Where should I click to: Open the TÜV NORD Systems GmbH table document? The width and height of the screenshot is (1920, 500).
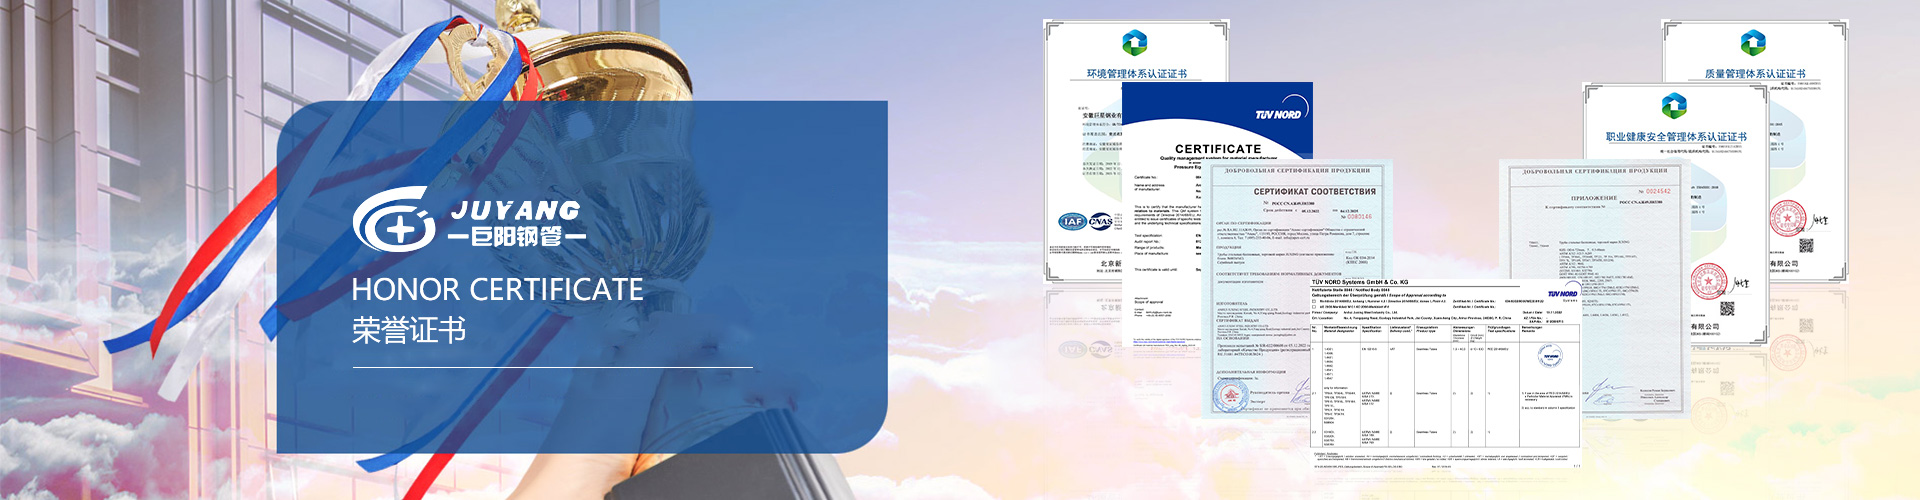[1445, 375]
